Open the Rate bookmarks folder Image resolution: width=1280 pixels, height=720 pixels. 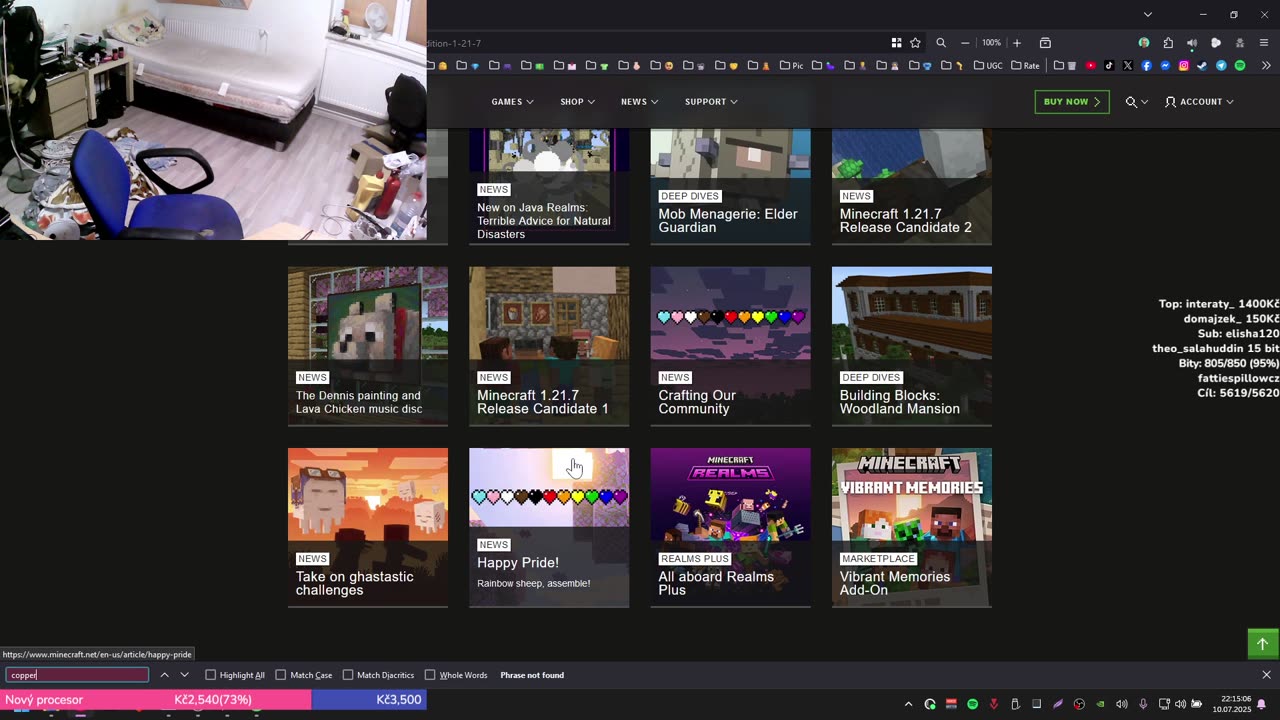point(1025,66)
